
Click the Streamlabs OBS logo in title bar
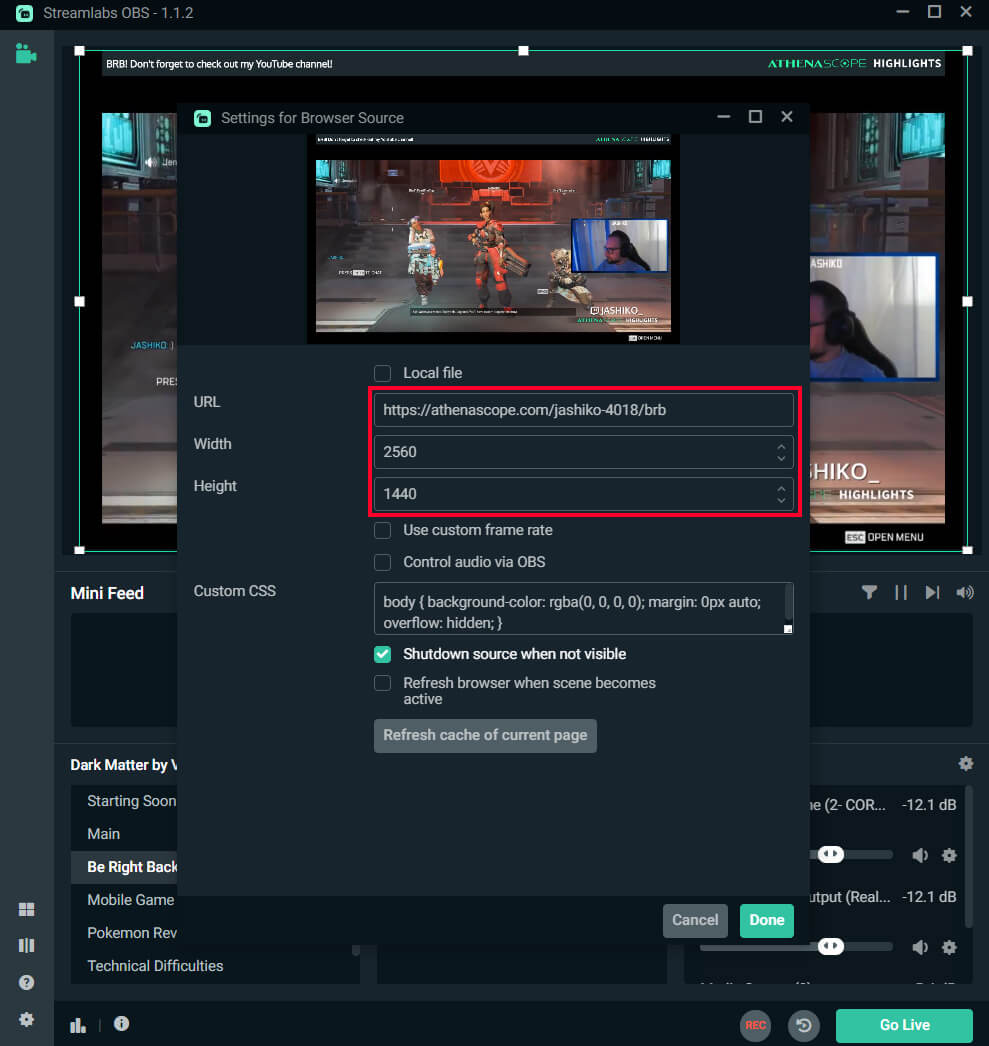tap(25, 13)
